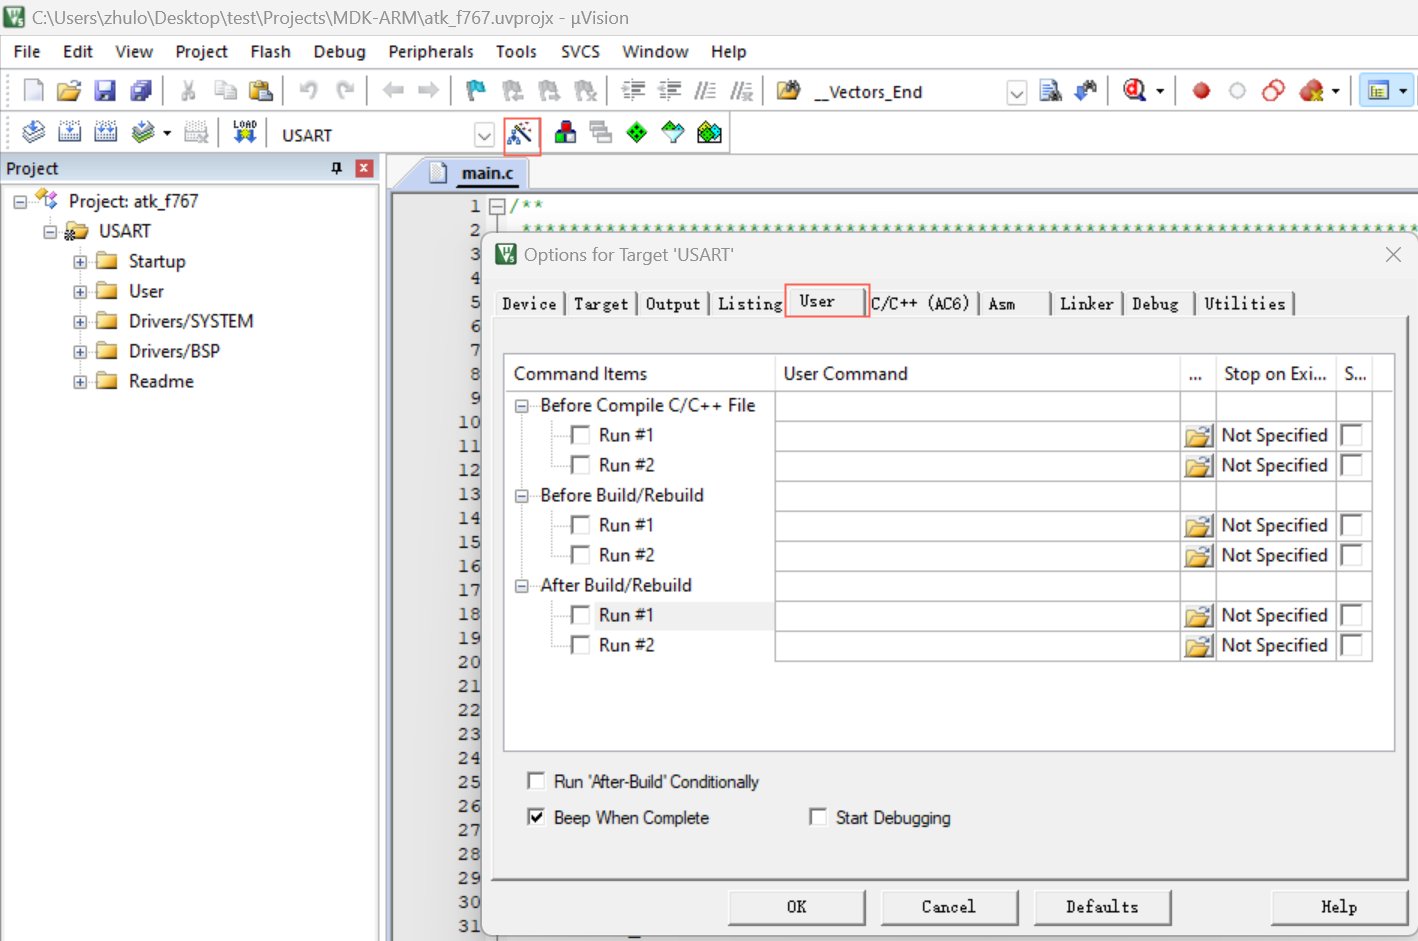
Task: Click the Download (LOAD) flash icon
Action: pyautogui.click(x=245, y=133)
